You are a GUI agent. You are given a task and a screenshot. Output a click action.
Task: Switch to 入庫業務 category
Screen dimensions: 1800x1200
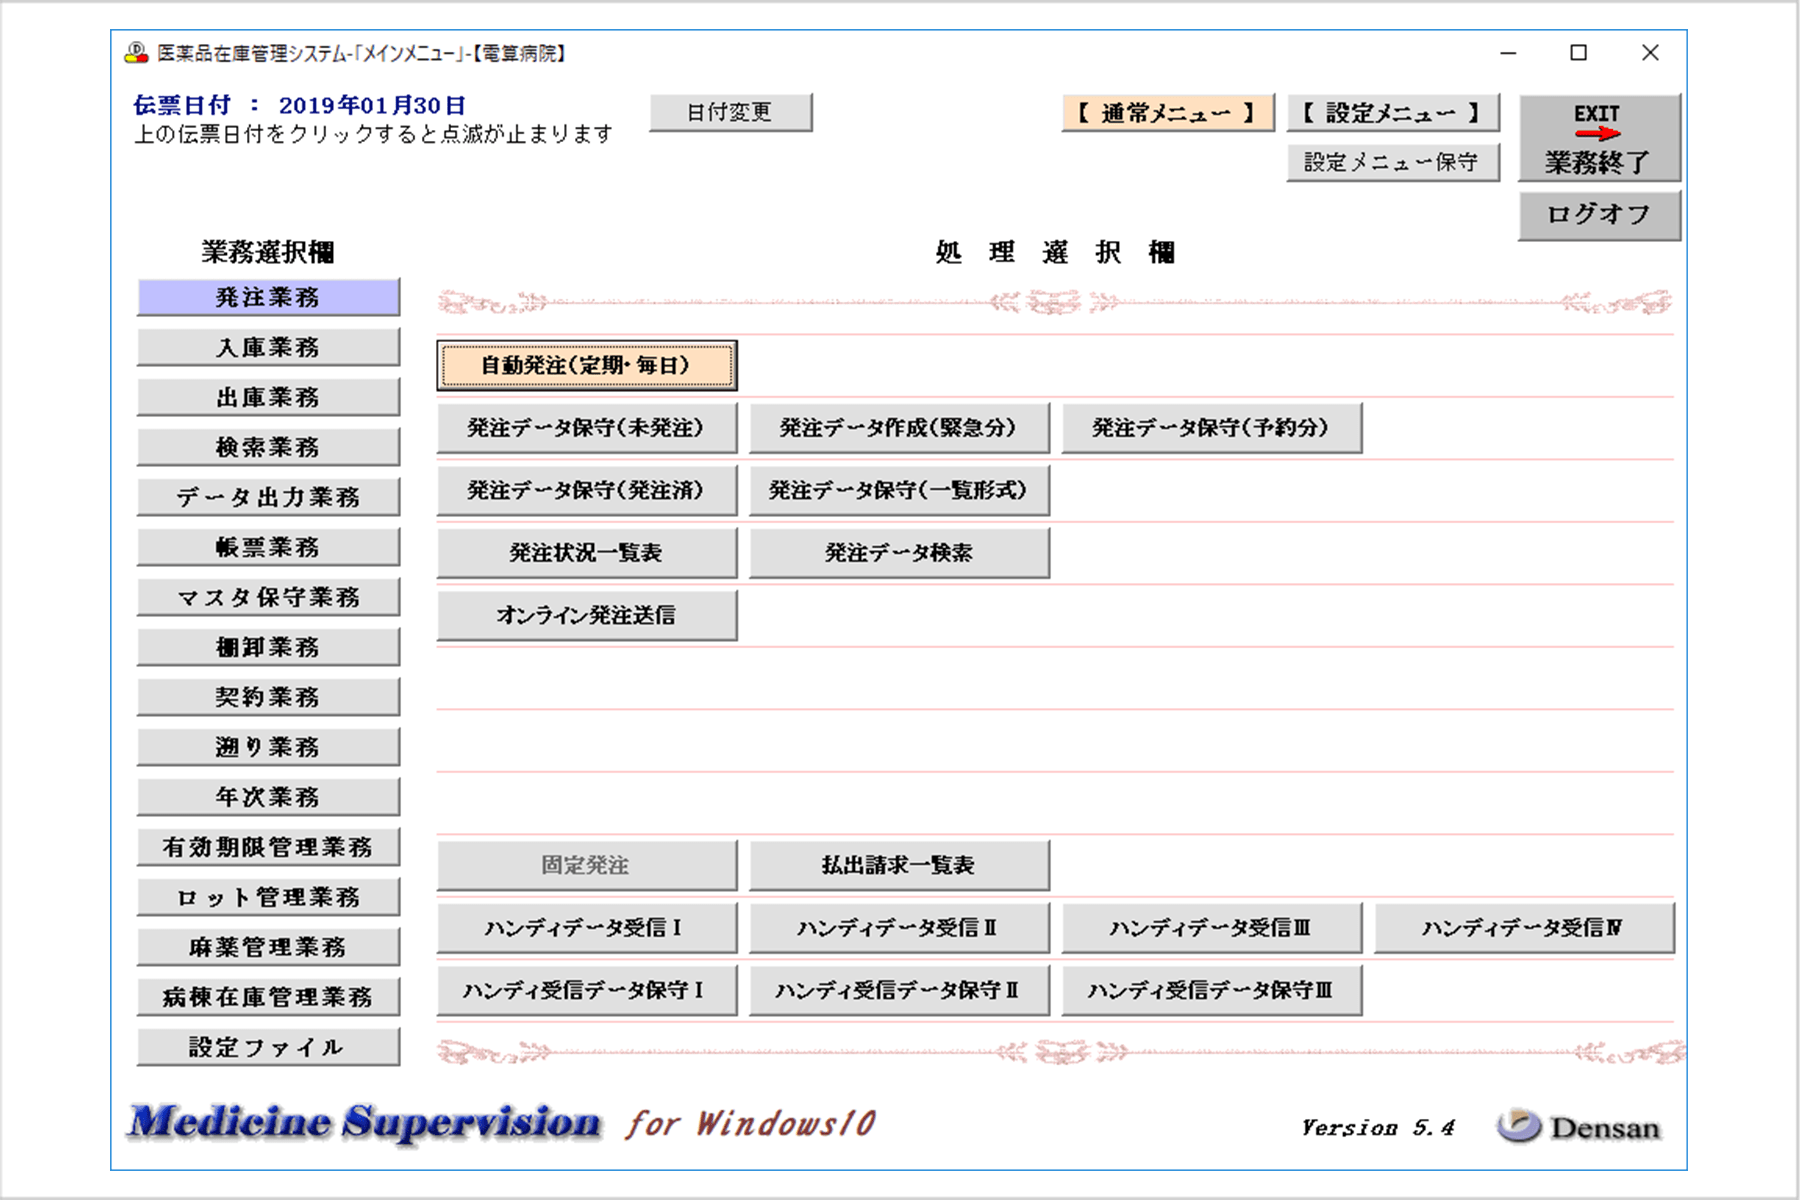point(267,346)
